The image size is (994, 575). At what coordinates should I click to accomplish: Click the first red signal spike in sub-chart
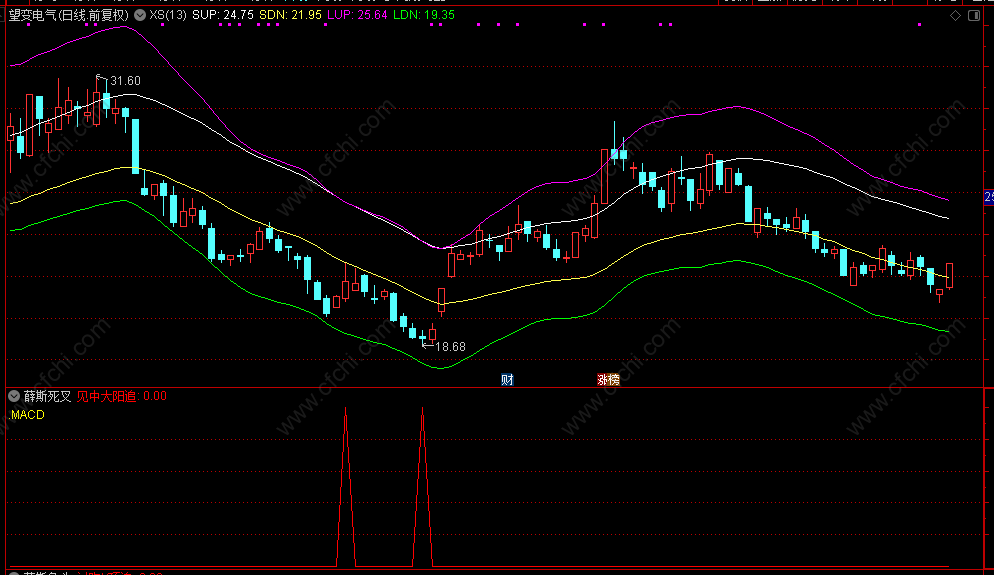(345, 487)
